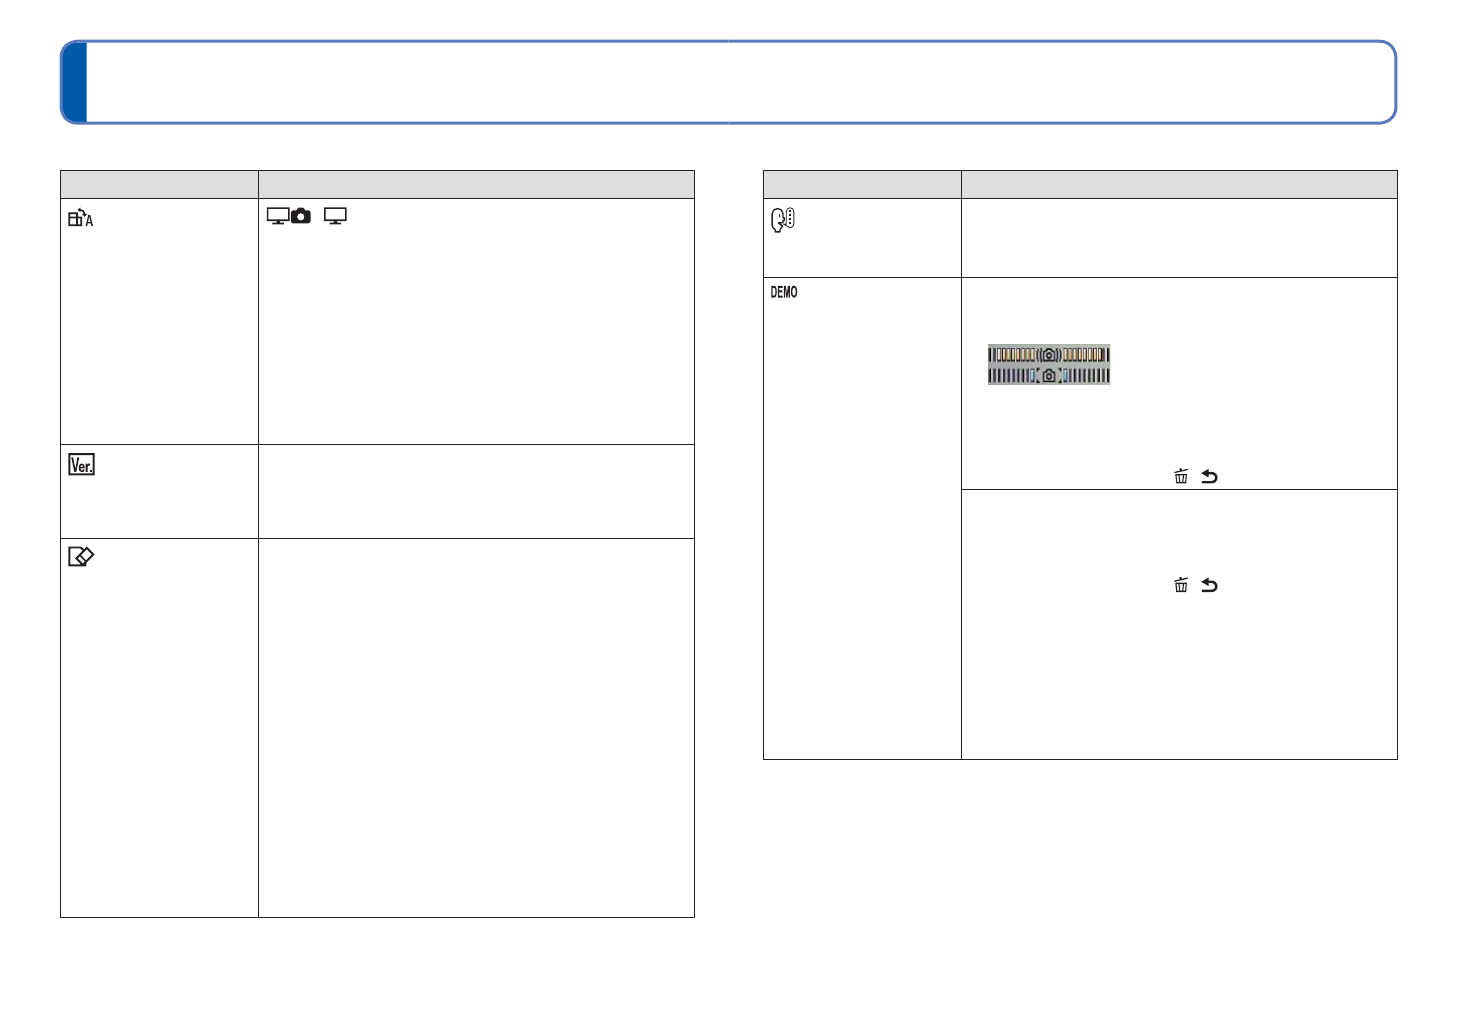Image resolution: width=1457 pixels, height=1032 pixels.
Task: Click trash icon in lower DEMO cell
Action: point(1181,585)
